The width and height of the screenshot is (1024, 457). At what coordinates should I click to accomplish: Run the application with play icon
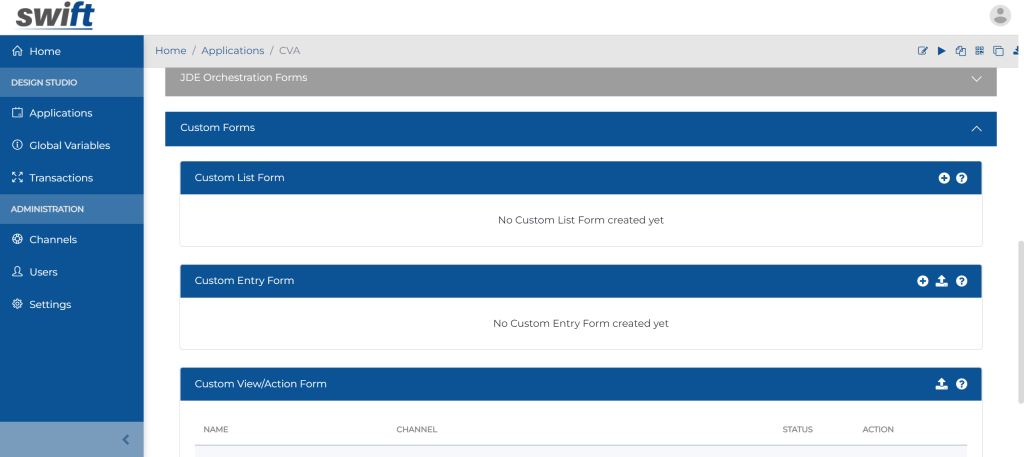click(942, 51)
